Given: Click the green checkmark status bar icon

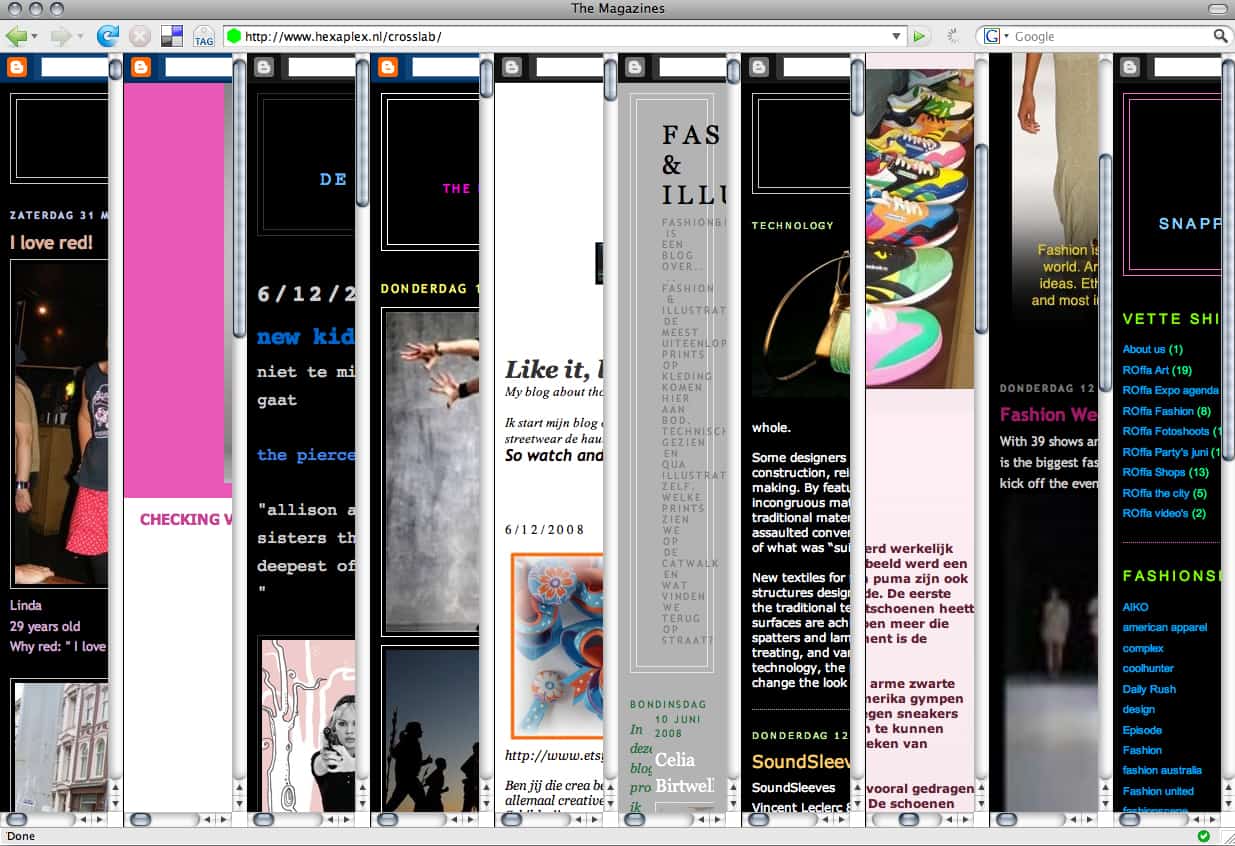Looking at the screenshot, I should 1203,836.
